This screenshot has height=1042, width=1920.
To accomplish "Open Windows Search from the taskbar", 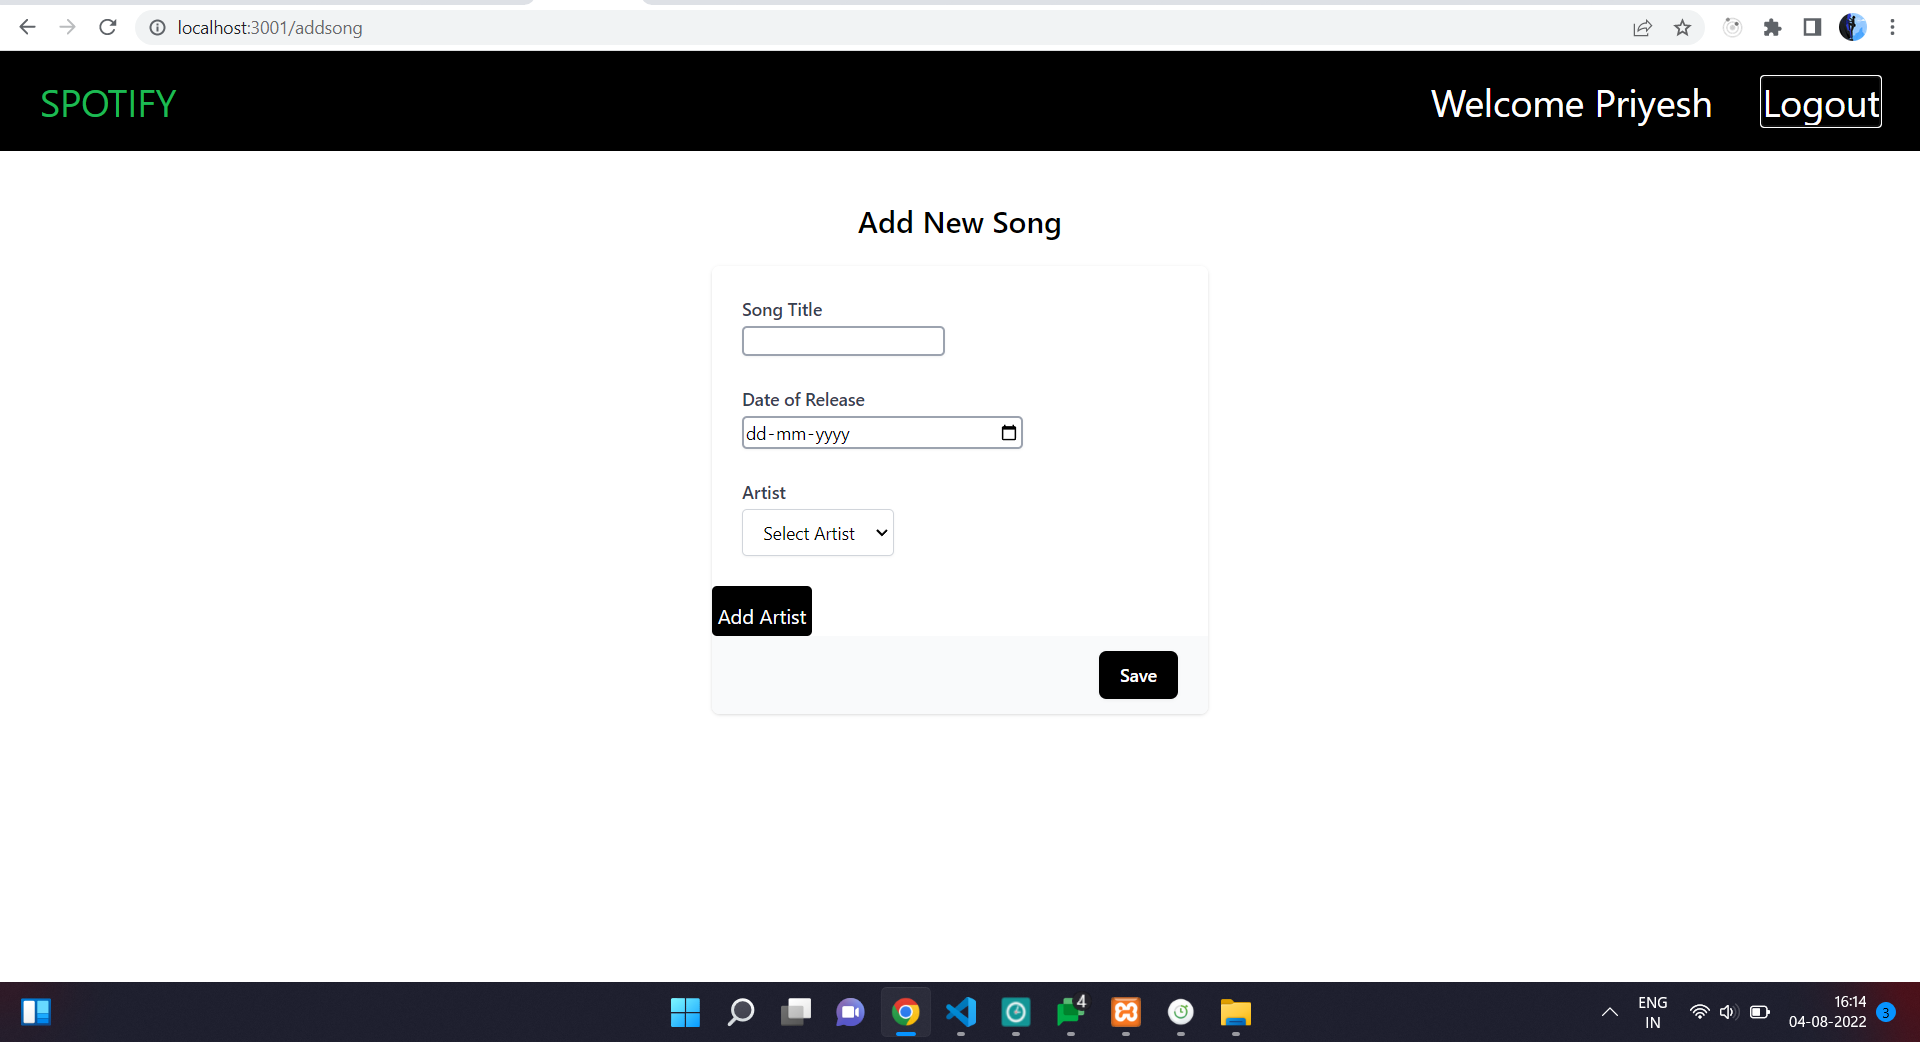I will 741,1013.
